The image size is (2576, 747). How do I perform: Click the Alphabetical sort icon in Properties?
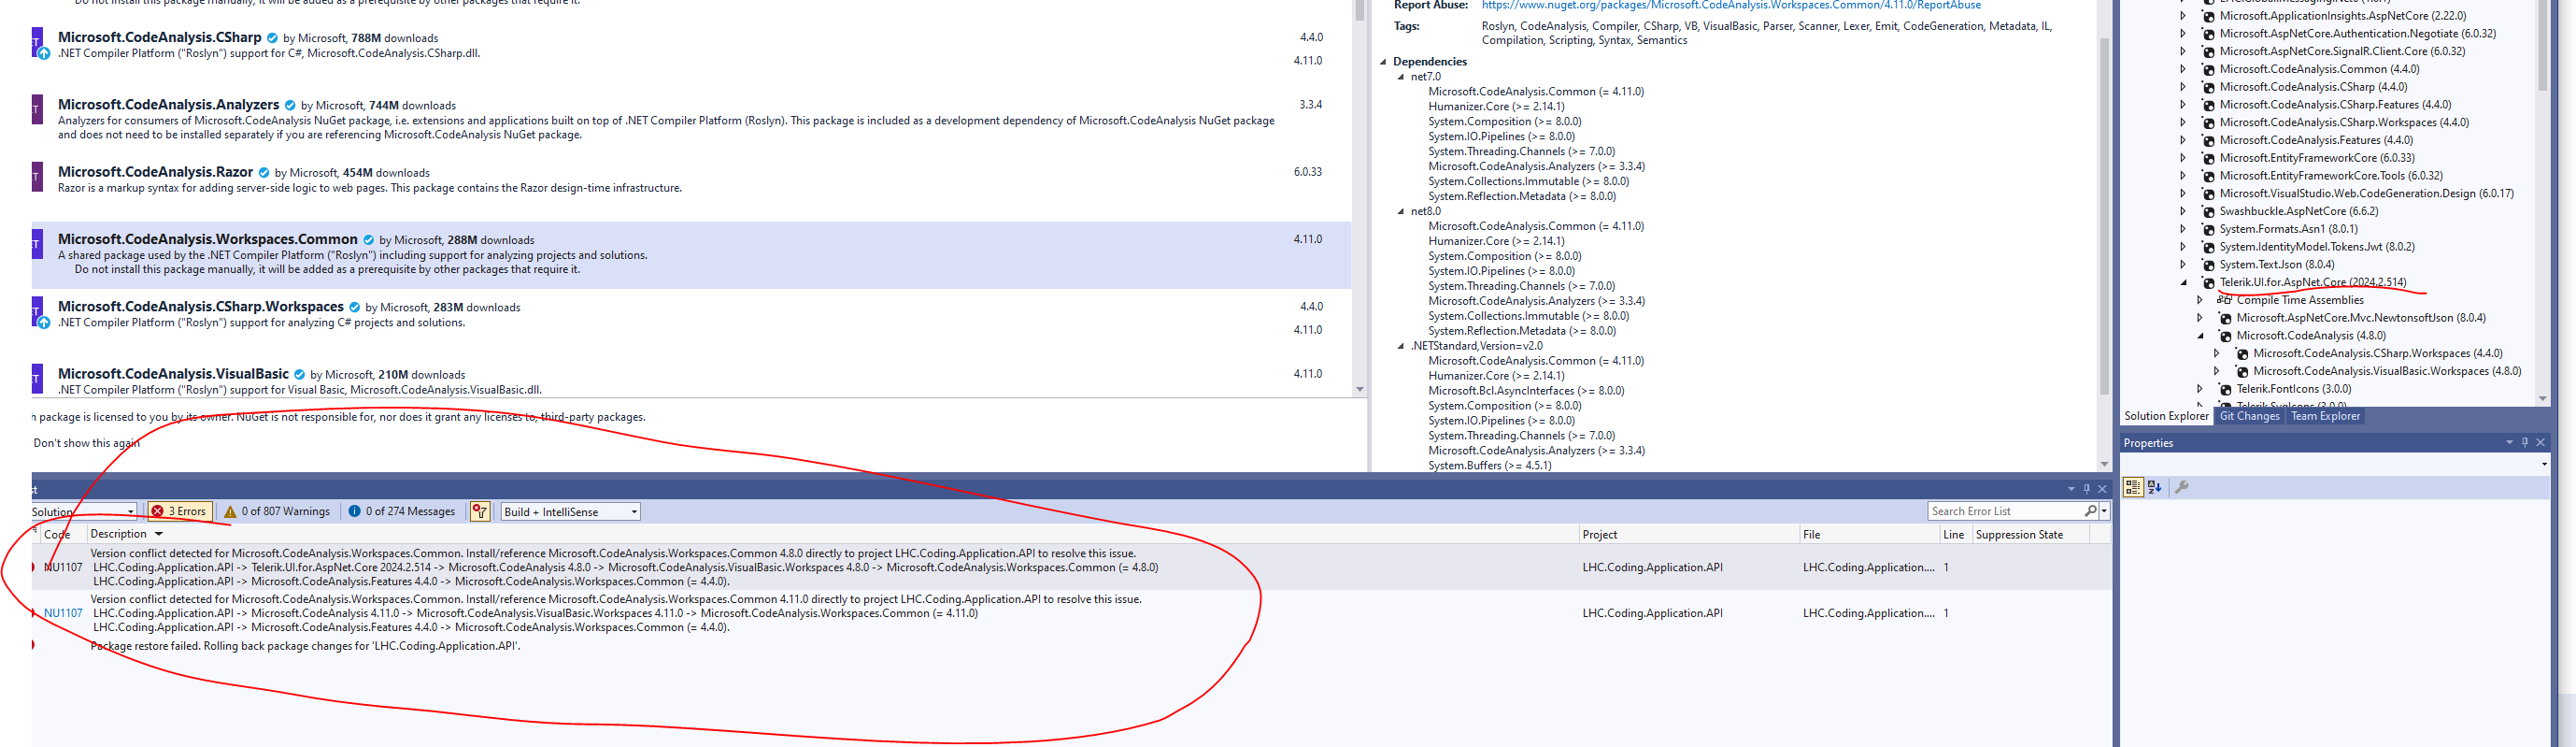point(2154,487)
